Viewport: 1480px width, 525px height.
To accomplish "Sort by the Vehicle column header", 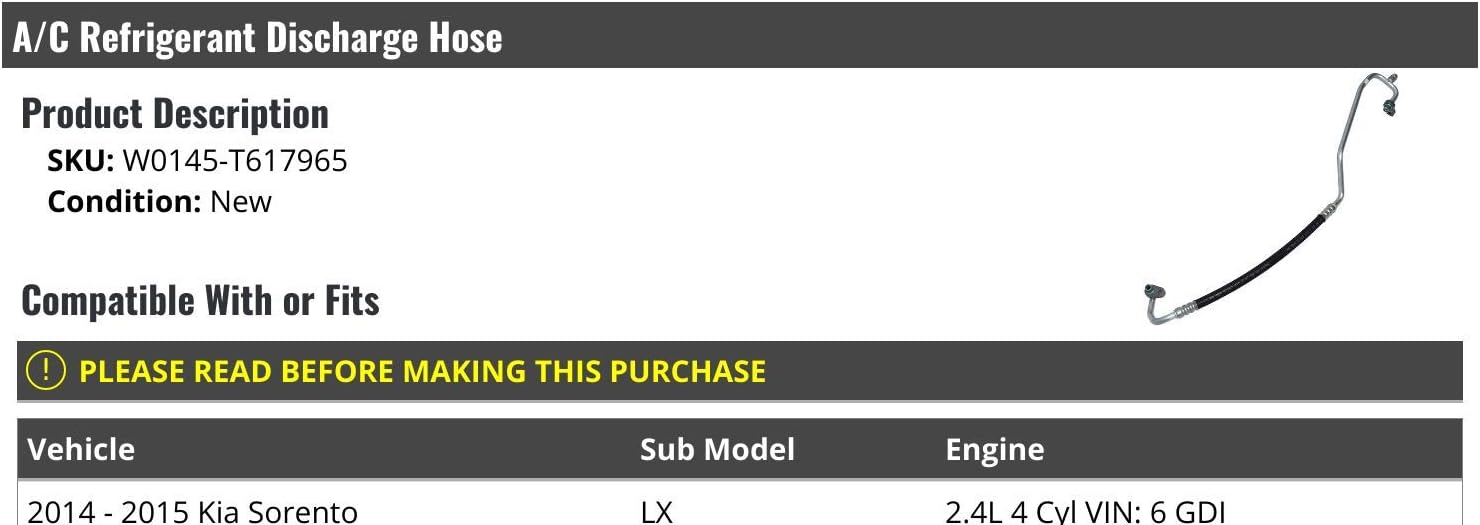I will click(81, 449).
